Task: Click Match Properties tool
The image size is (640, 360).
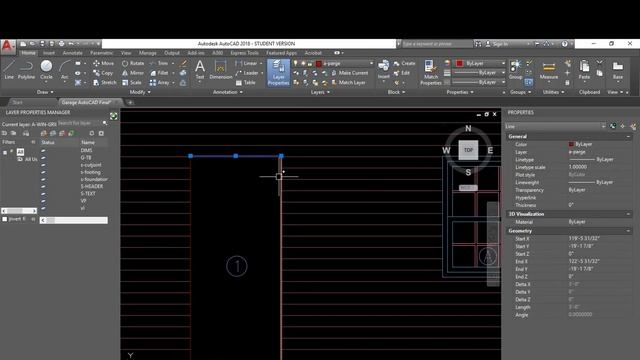Action: point(431,73)
